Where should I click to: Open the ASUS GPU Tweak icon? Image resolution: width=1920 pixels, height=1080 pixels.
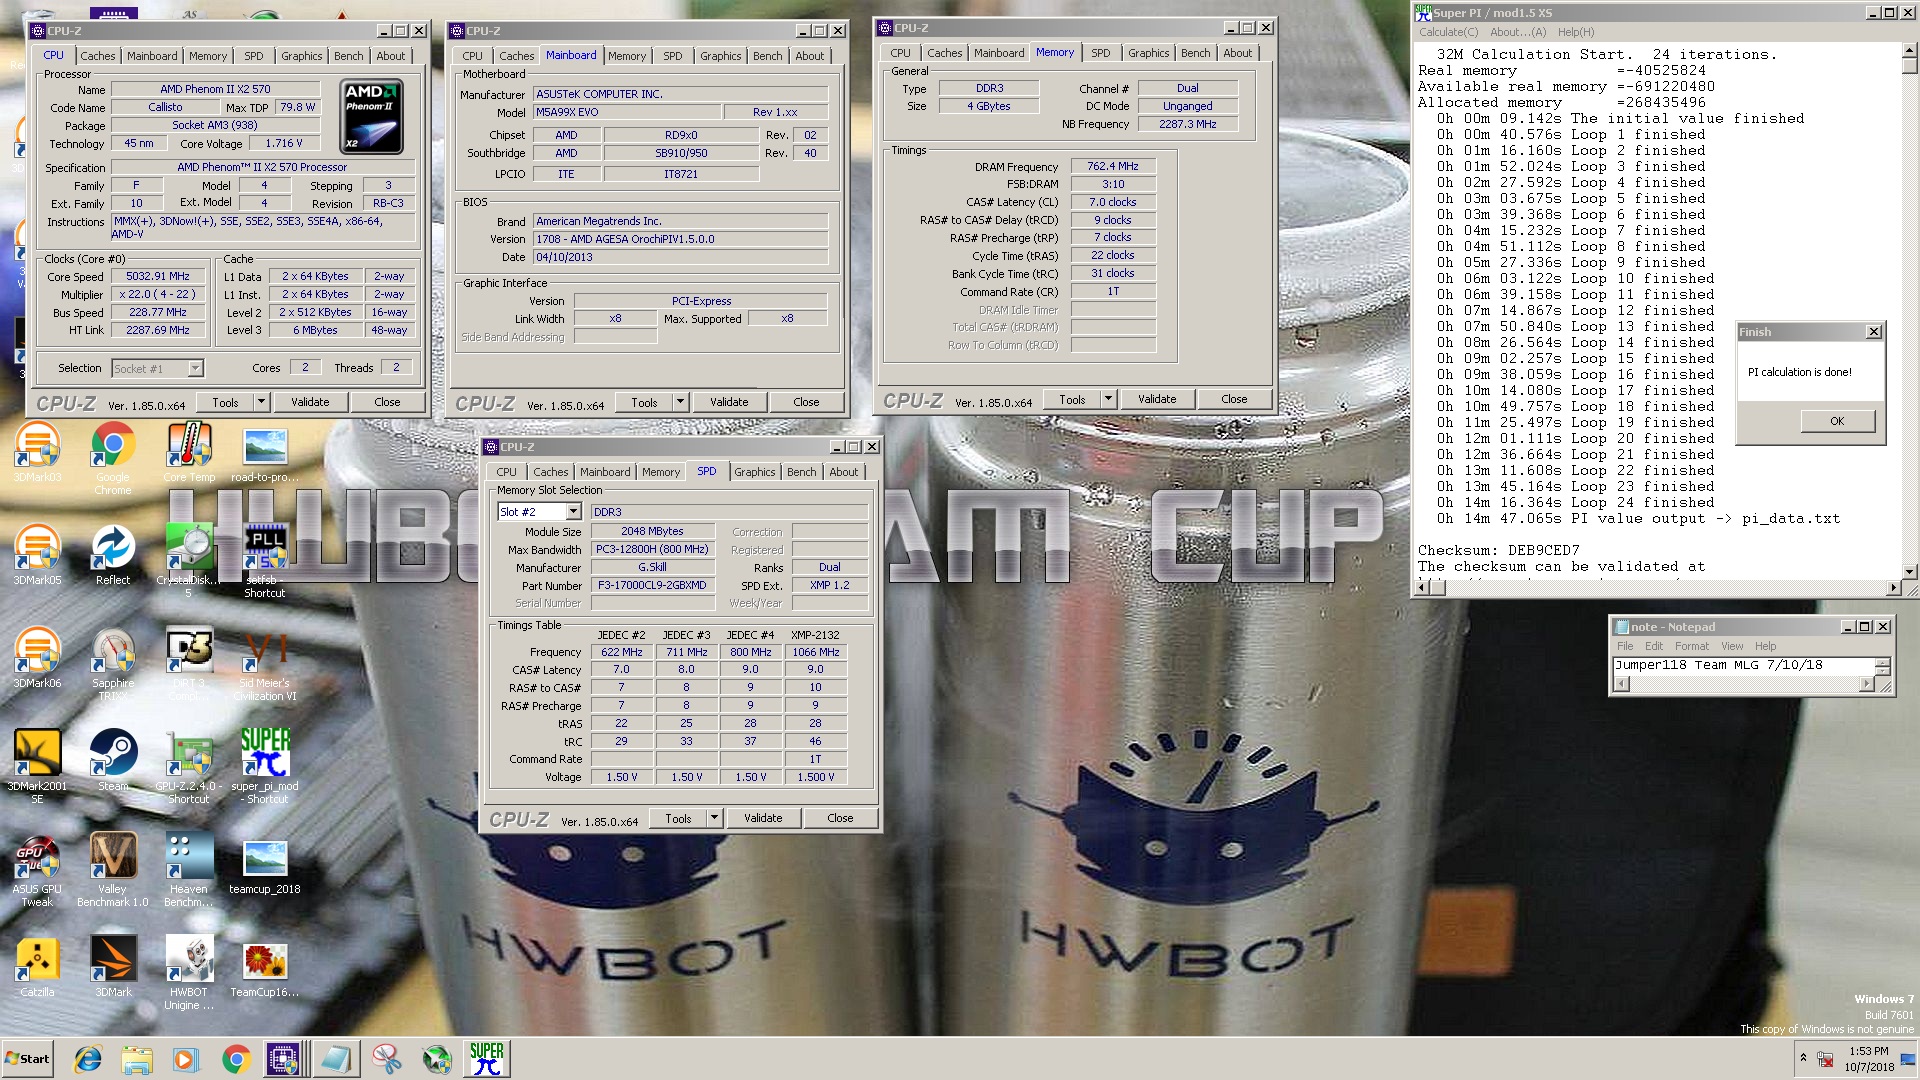pos(37,870)
